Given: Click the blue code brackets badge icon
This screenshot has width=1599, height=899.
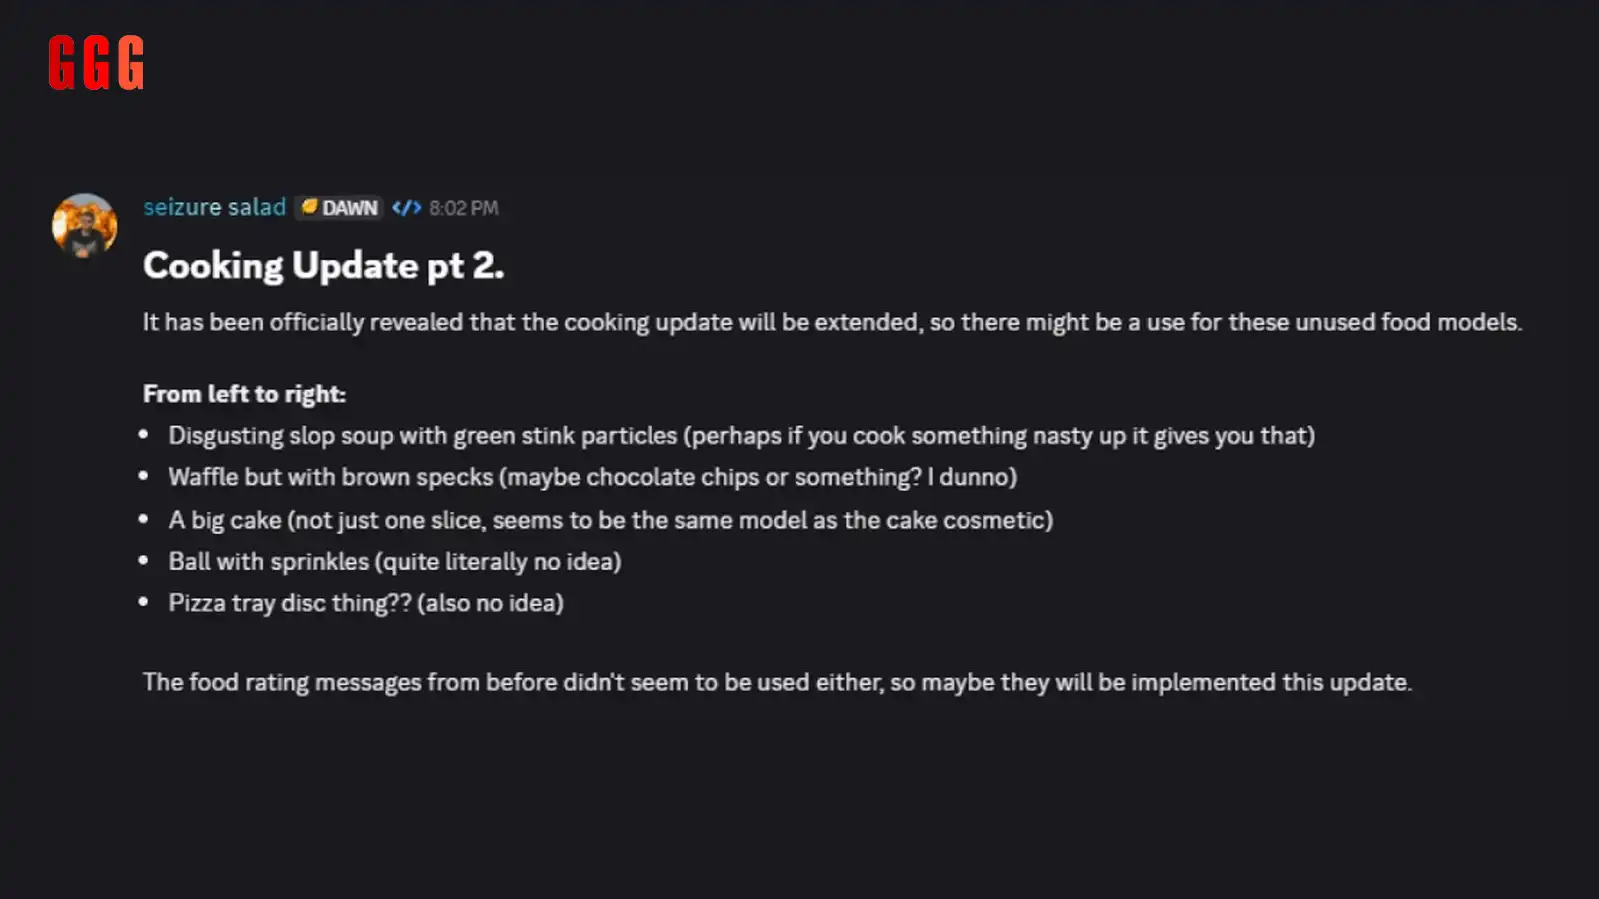Looking at the screenshot, I should tap(406, 207).
